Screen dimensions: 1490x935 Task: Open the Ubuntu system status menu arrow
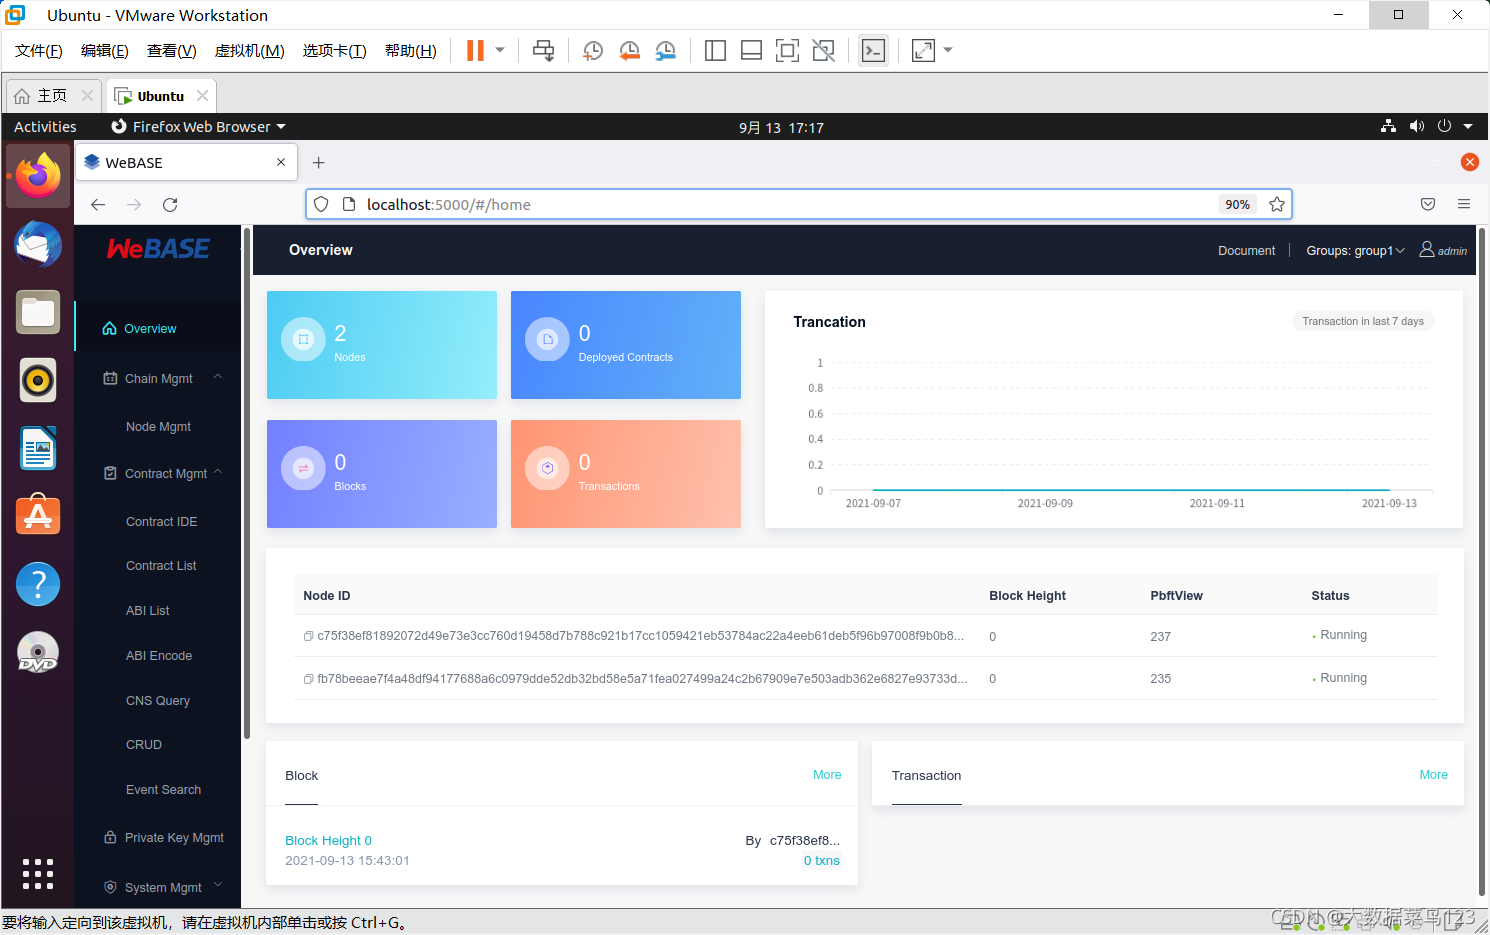(x=1468, y=127)
